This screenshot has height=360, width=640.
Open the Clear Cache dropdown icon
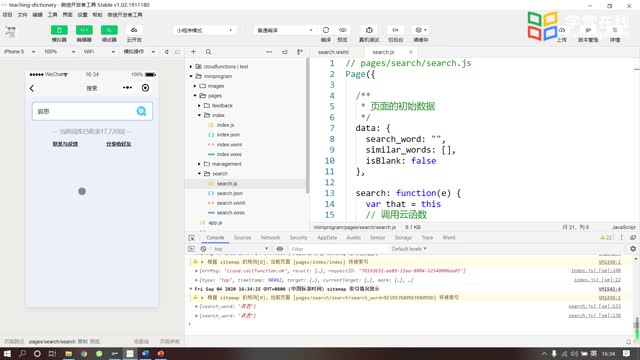click(x=420, y=30)
